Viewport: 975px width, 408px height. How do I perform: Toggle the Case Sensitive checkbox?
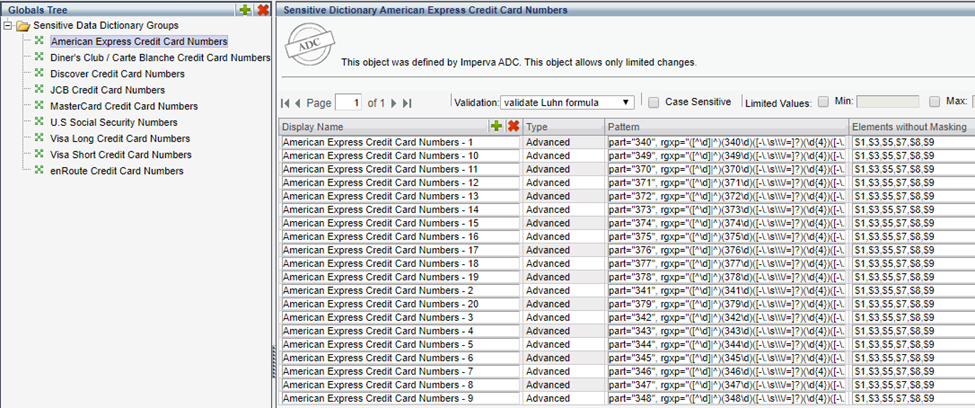(653, 102)
